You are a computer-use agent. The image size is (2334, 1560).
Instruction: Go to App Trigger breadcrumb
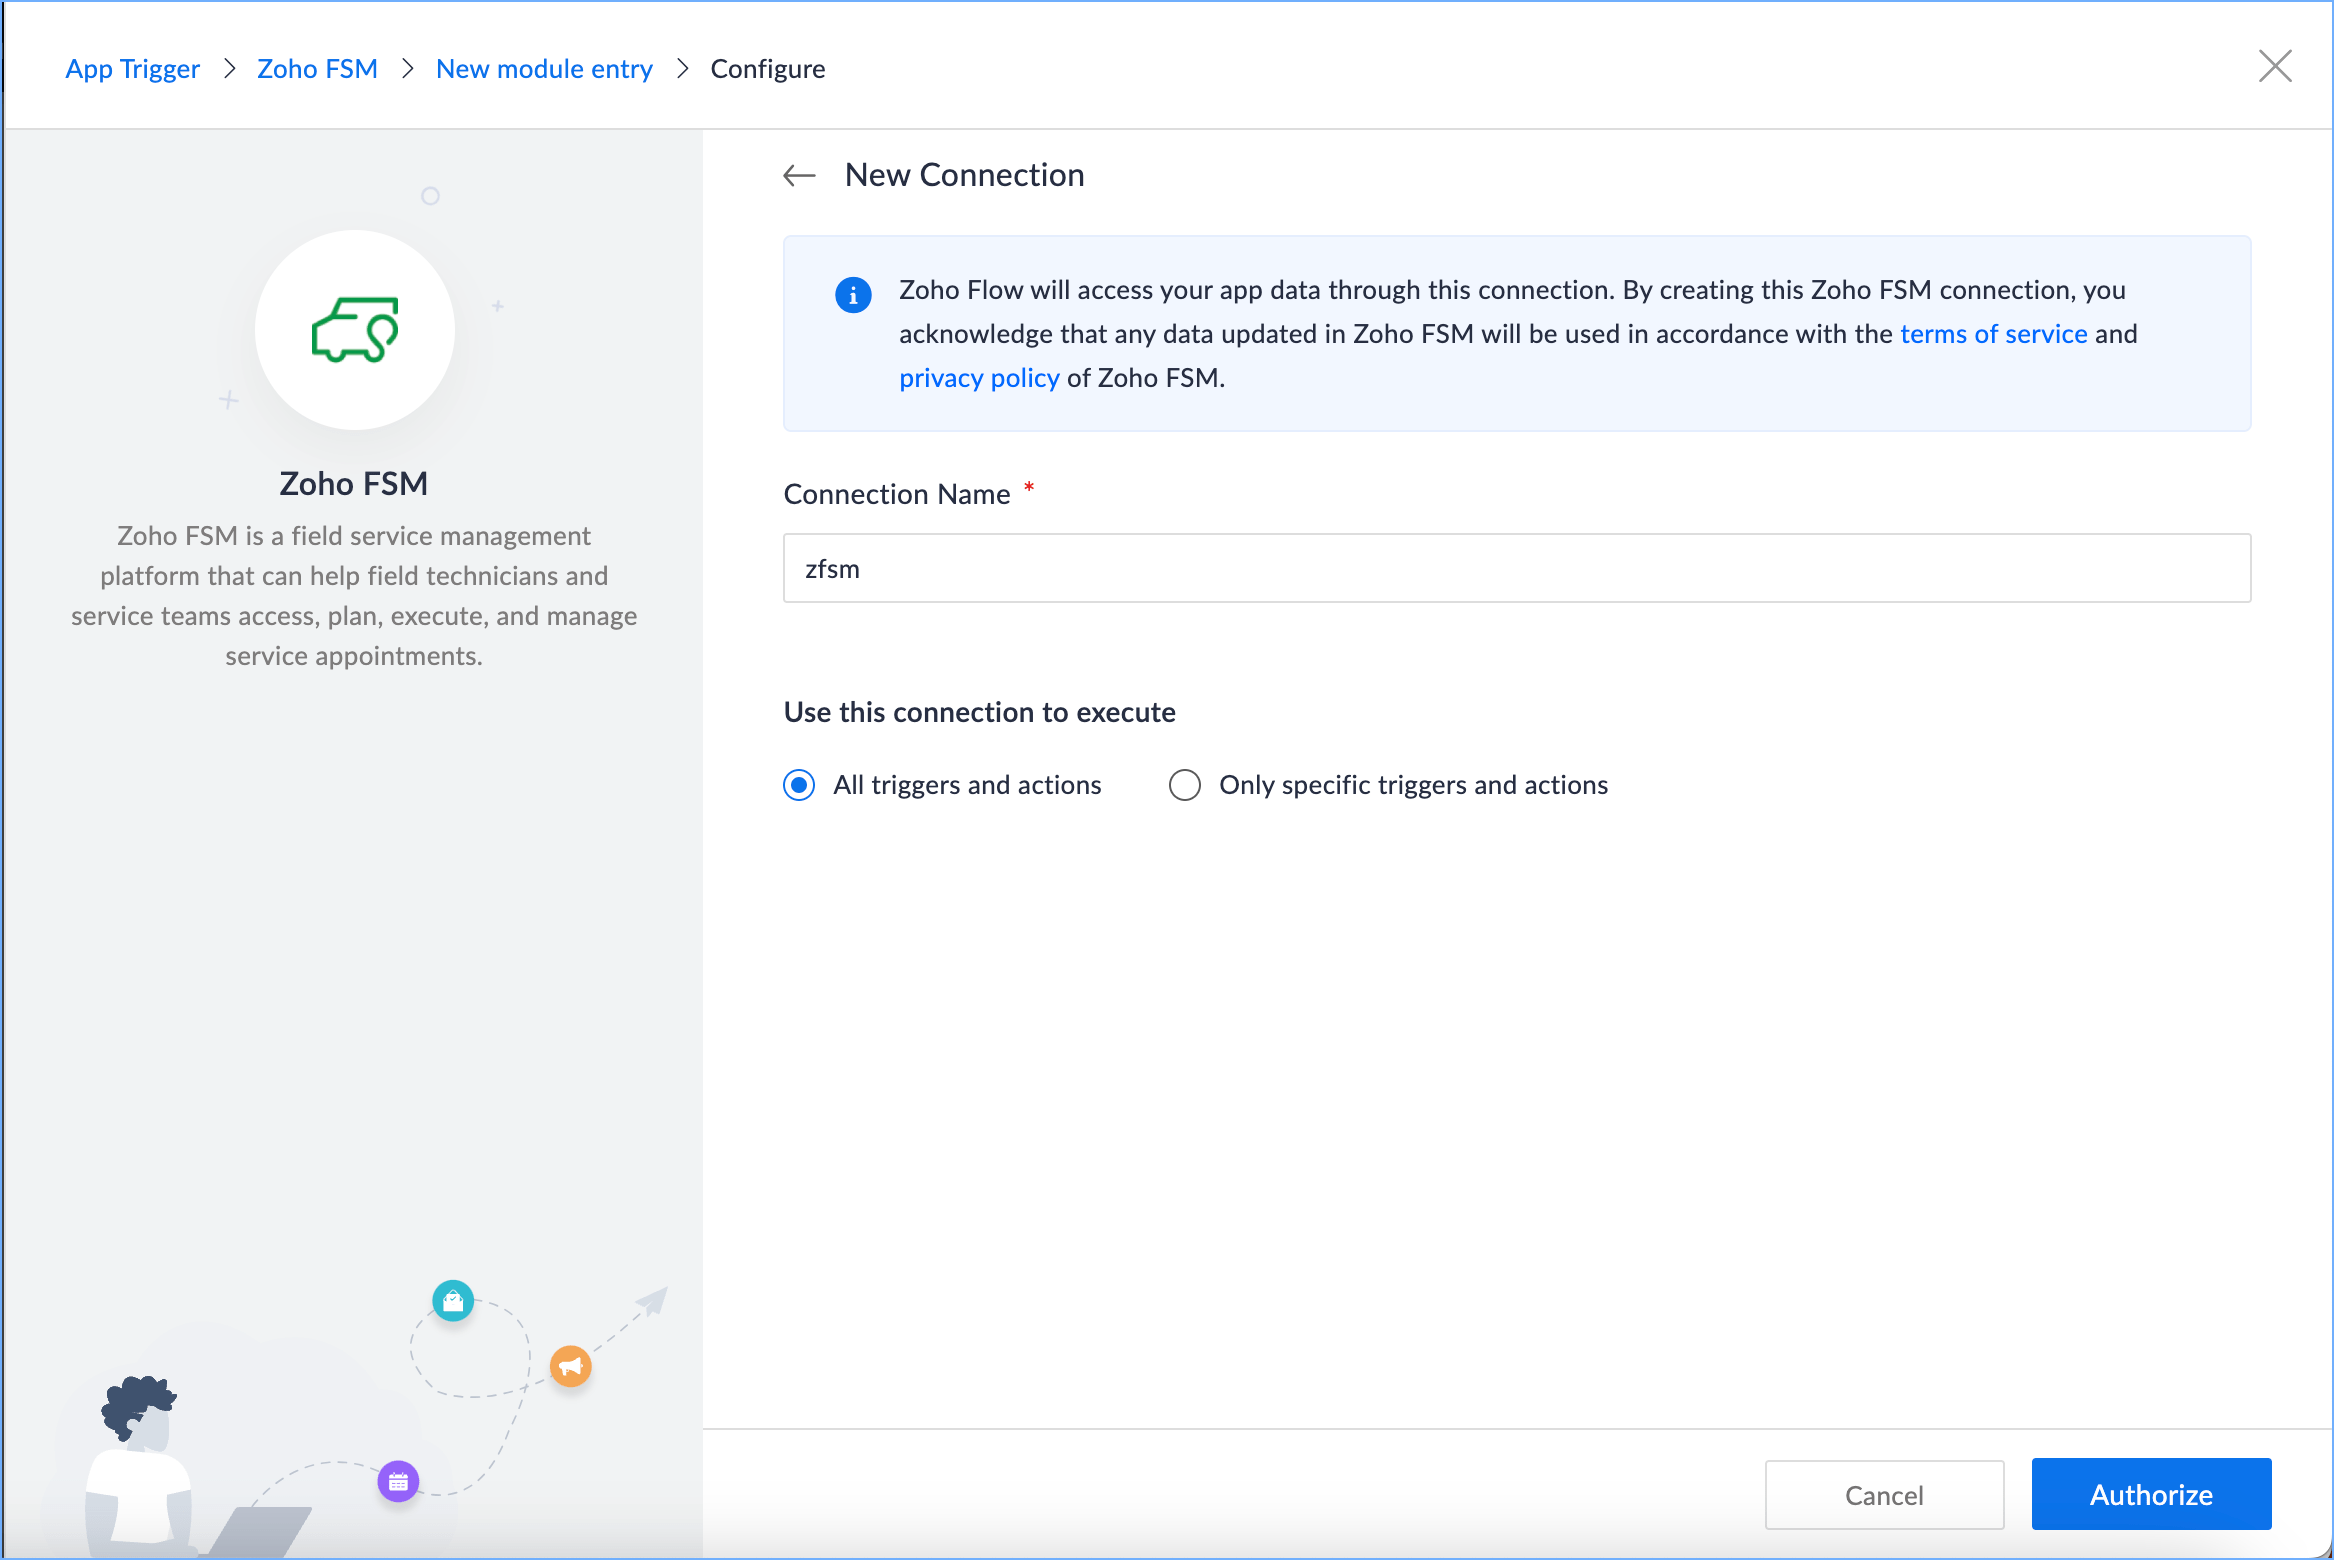(132, 69)
